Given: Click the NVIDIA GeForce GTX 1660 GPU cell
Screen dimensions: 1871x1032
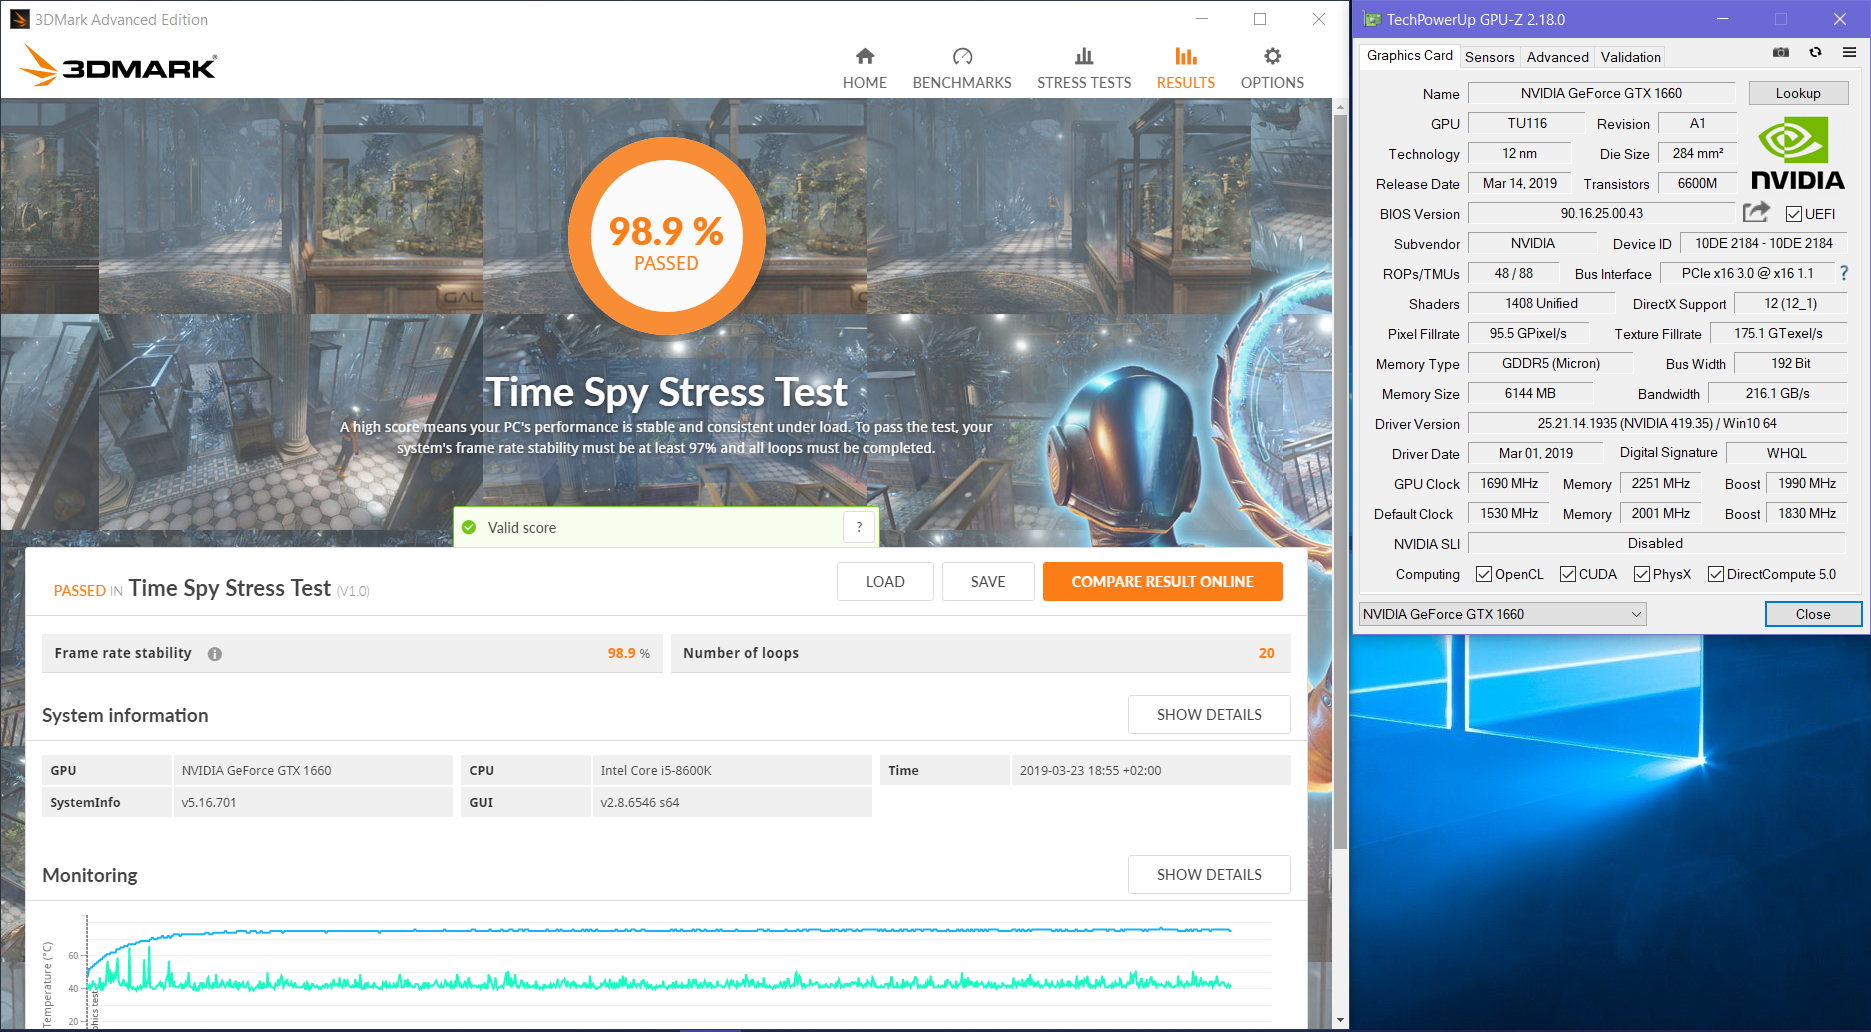Looking at the screenshot, I should click(x=313, y=770).
